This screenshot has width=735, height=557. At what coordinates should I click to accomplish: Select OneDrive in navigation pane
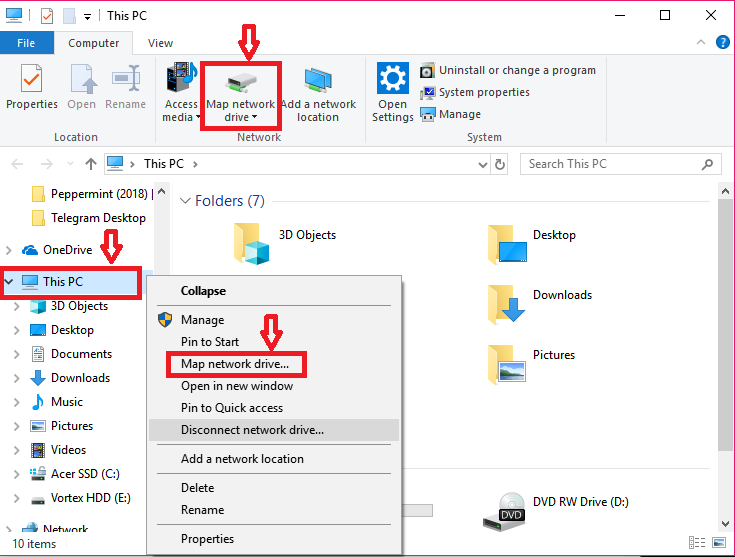pos(57,250)
